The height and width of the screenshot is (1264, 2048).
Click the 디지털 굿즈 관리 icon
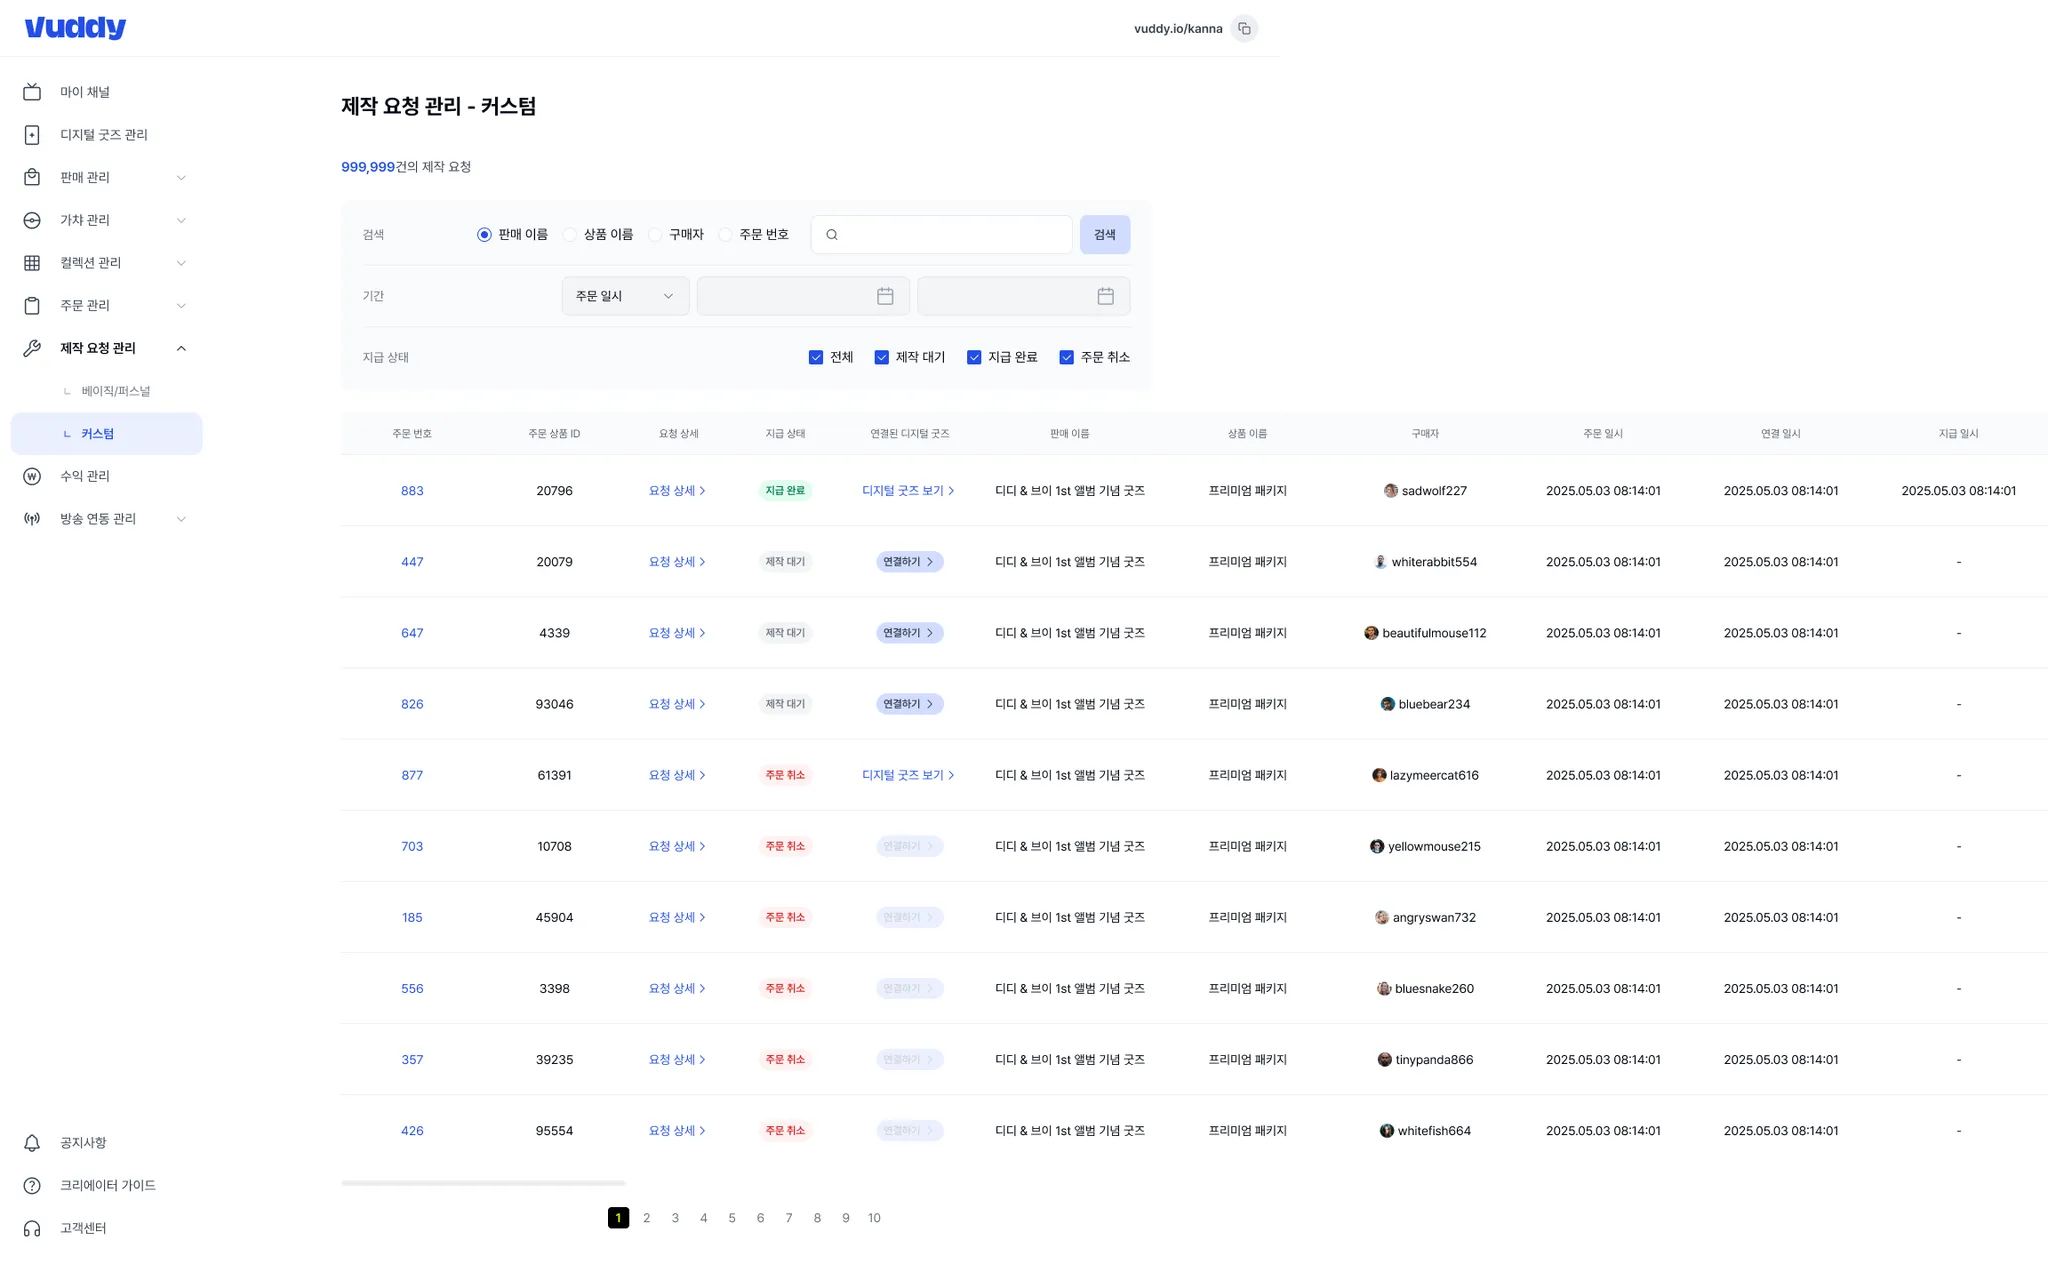[x=32, y=135]
